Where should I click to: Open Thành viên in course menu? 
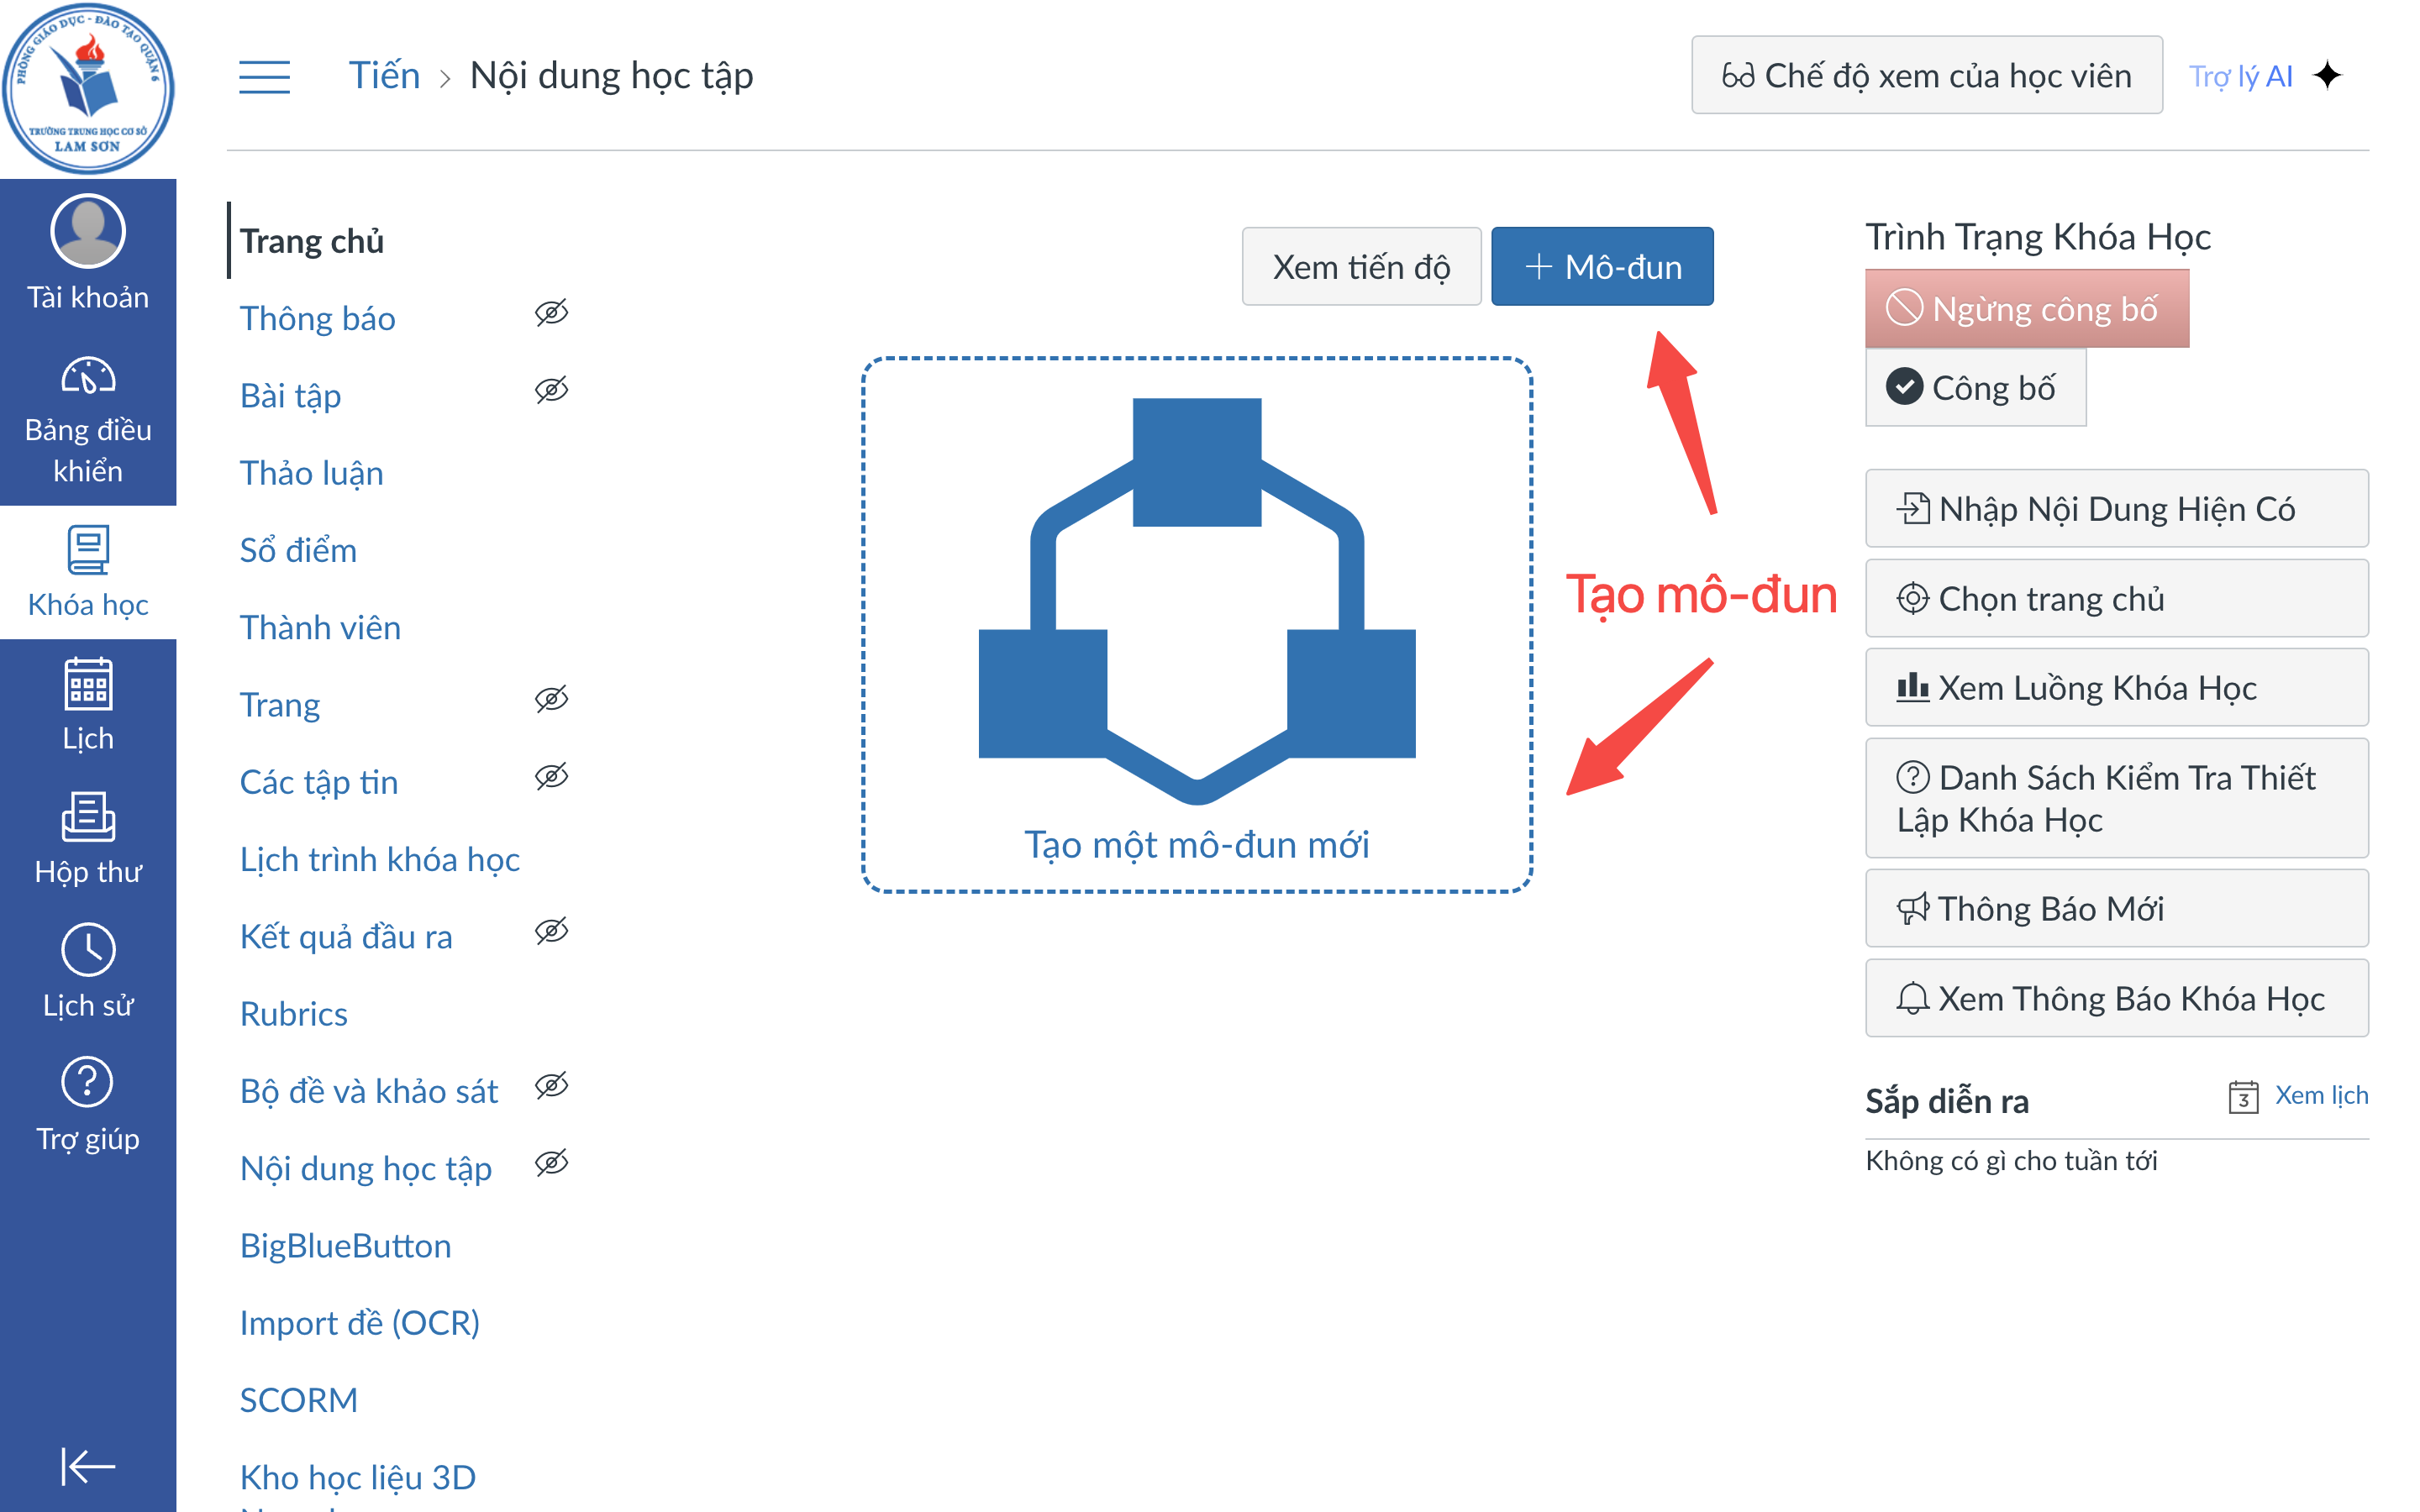(320, 627)
